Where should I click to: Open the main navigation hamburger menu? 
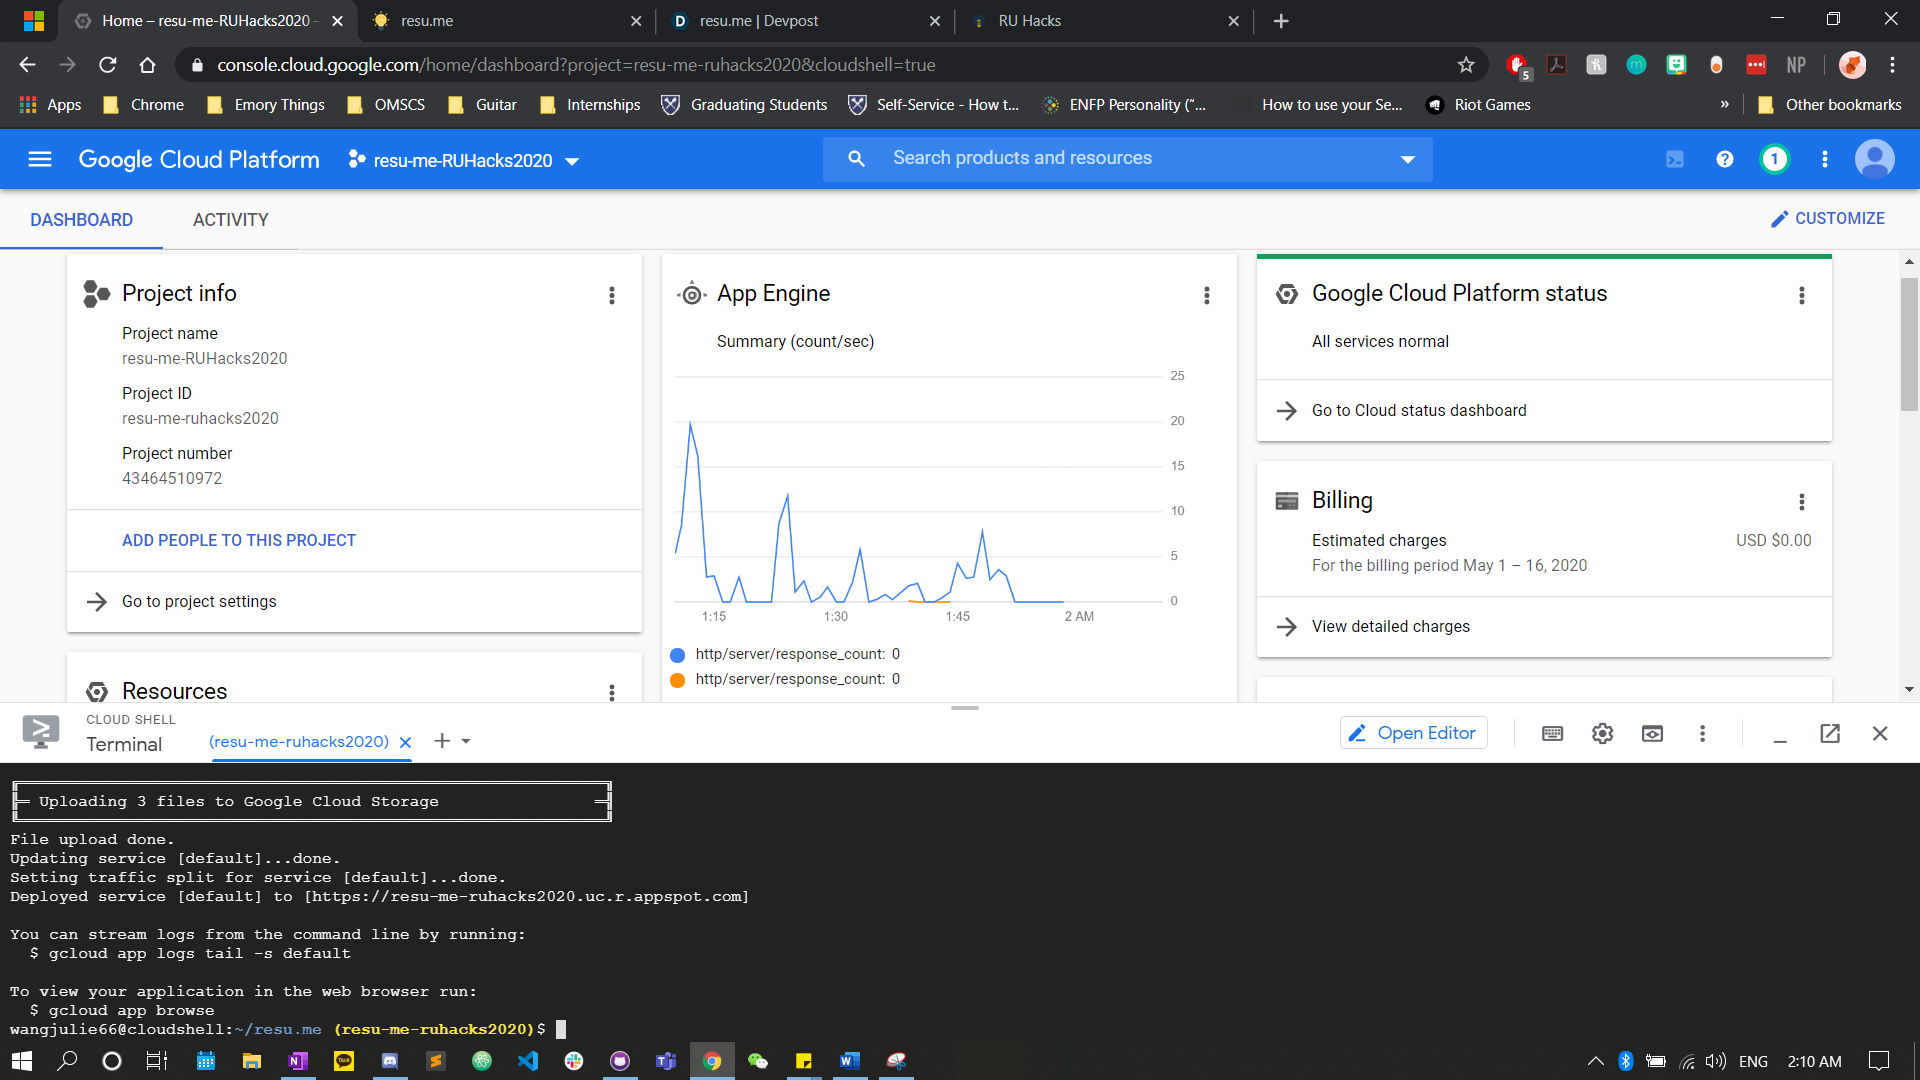click(x=40, y=159)
